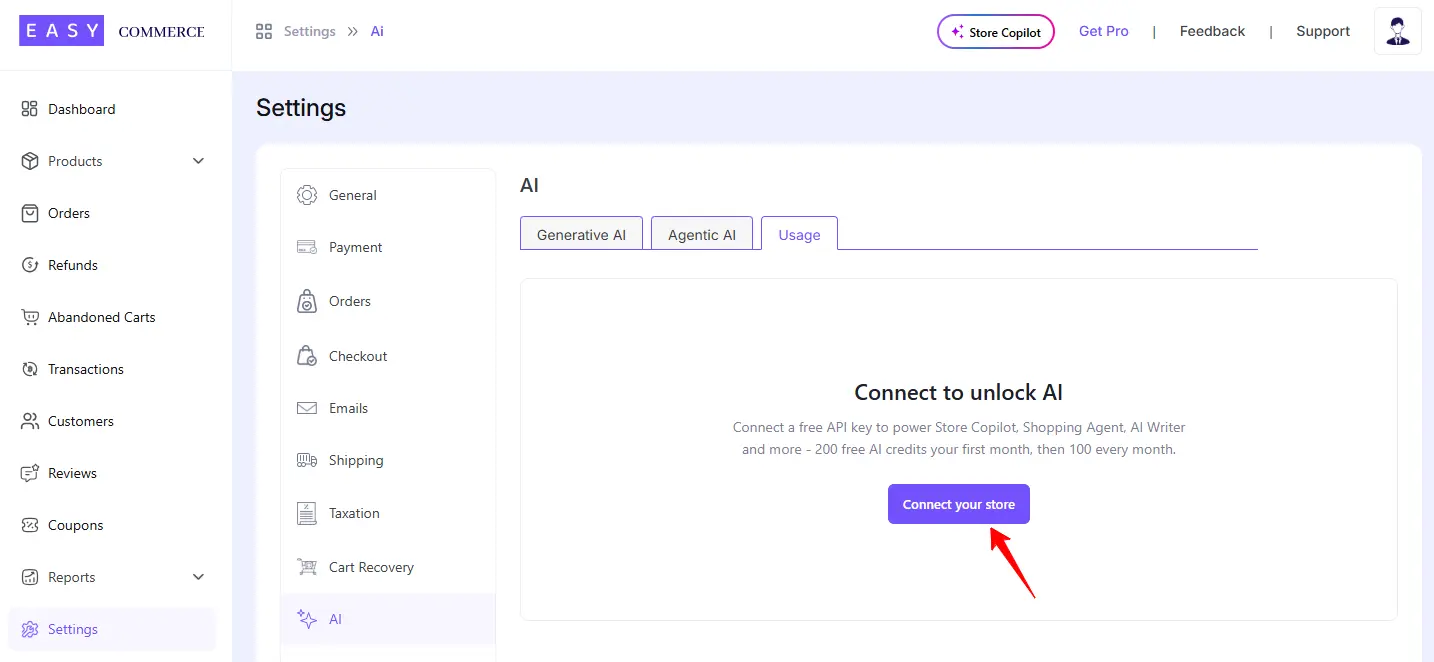Click the Cart Recovery cart icon
Viewport: 1434px width, 662px height.
pyautogui.click(x=307, y=567)
